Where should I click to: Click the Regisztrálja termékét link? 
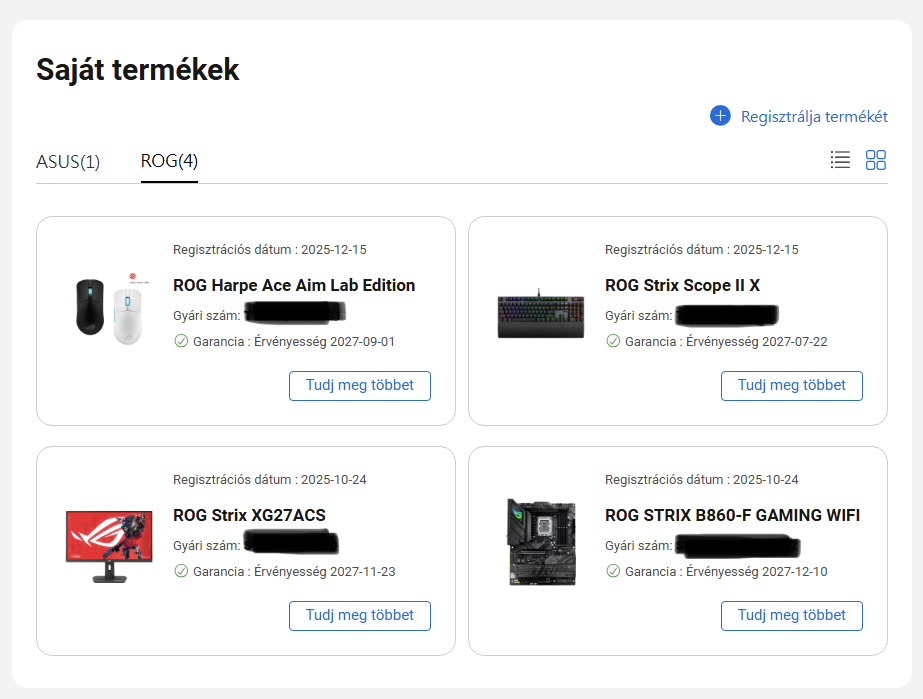tap(814, 117)
